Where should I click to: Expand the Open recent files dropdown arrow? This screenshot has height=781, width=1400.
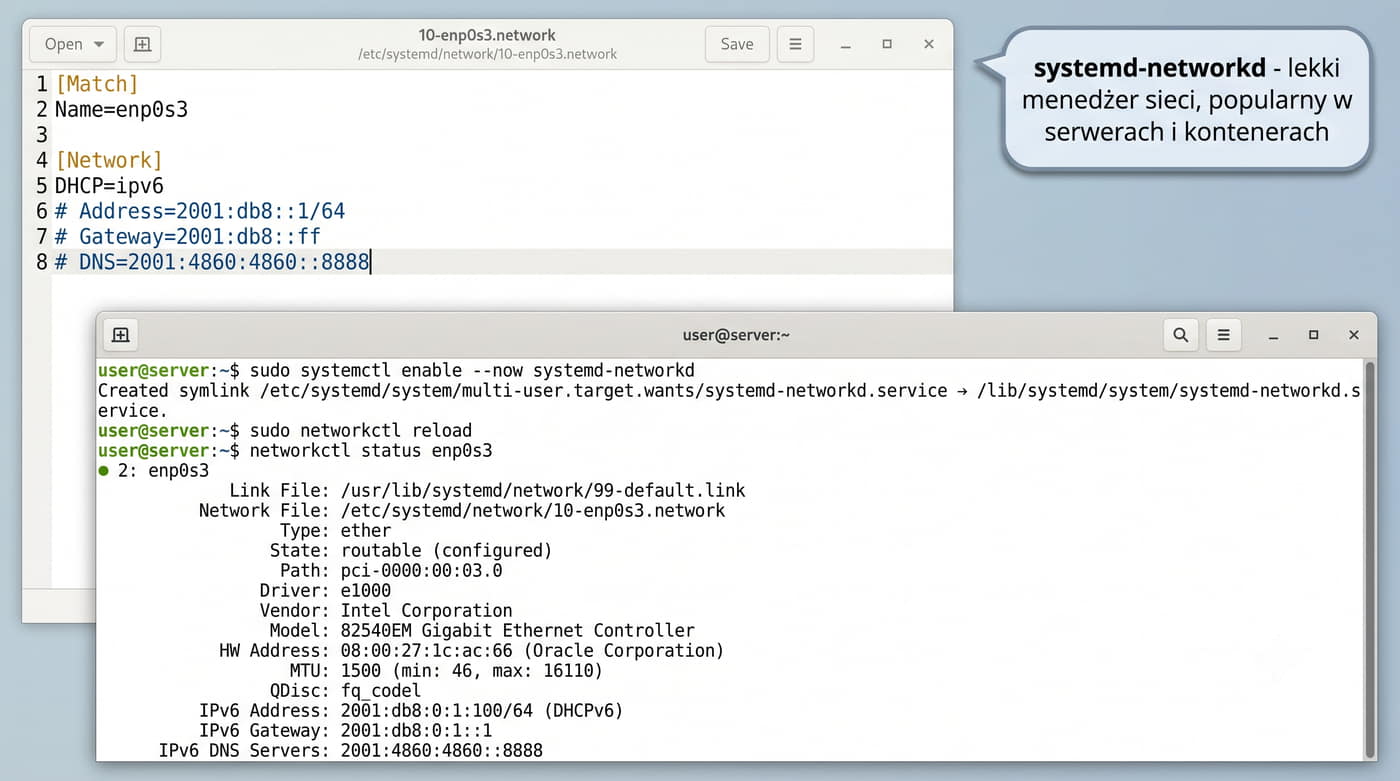click(99, 44)
